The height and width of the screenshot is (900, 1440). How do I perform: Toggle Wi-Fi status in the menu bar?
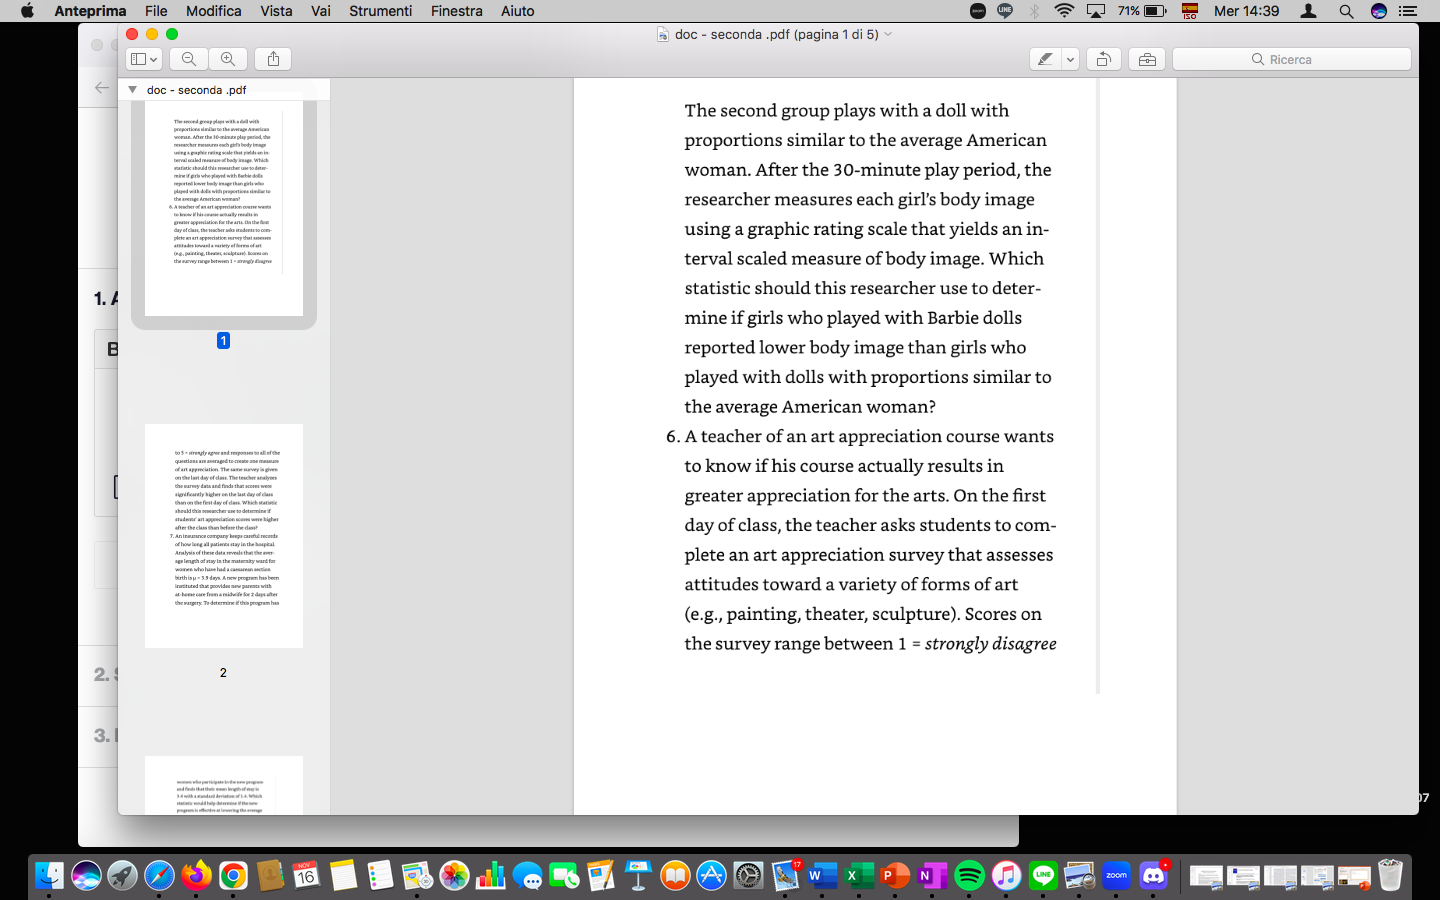point(1063,11)
